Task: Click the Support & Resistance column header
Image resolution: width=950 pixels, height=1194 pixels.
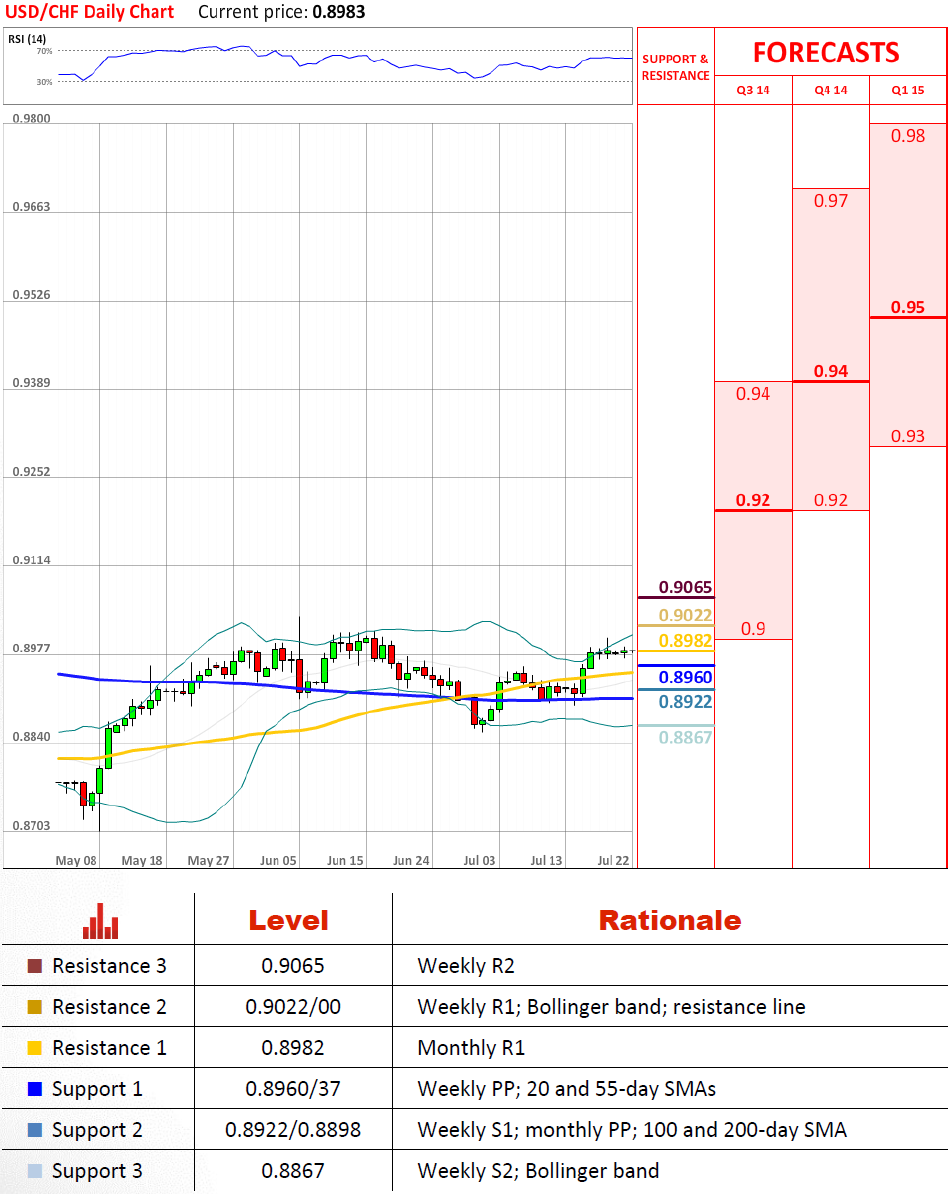Action: tap(675, 68)
